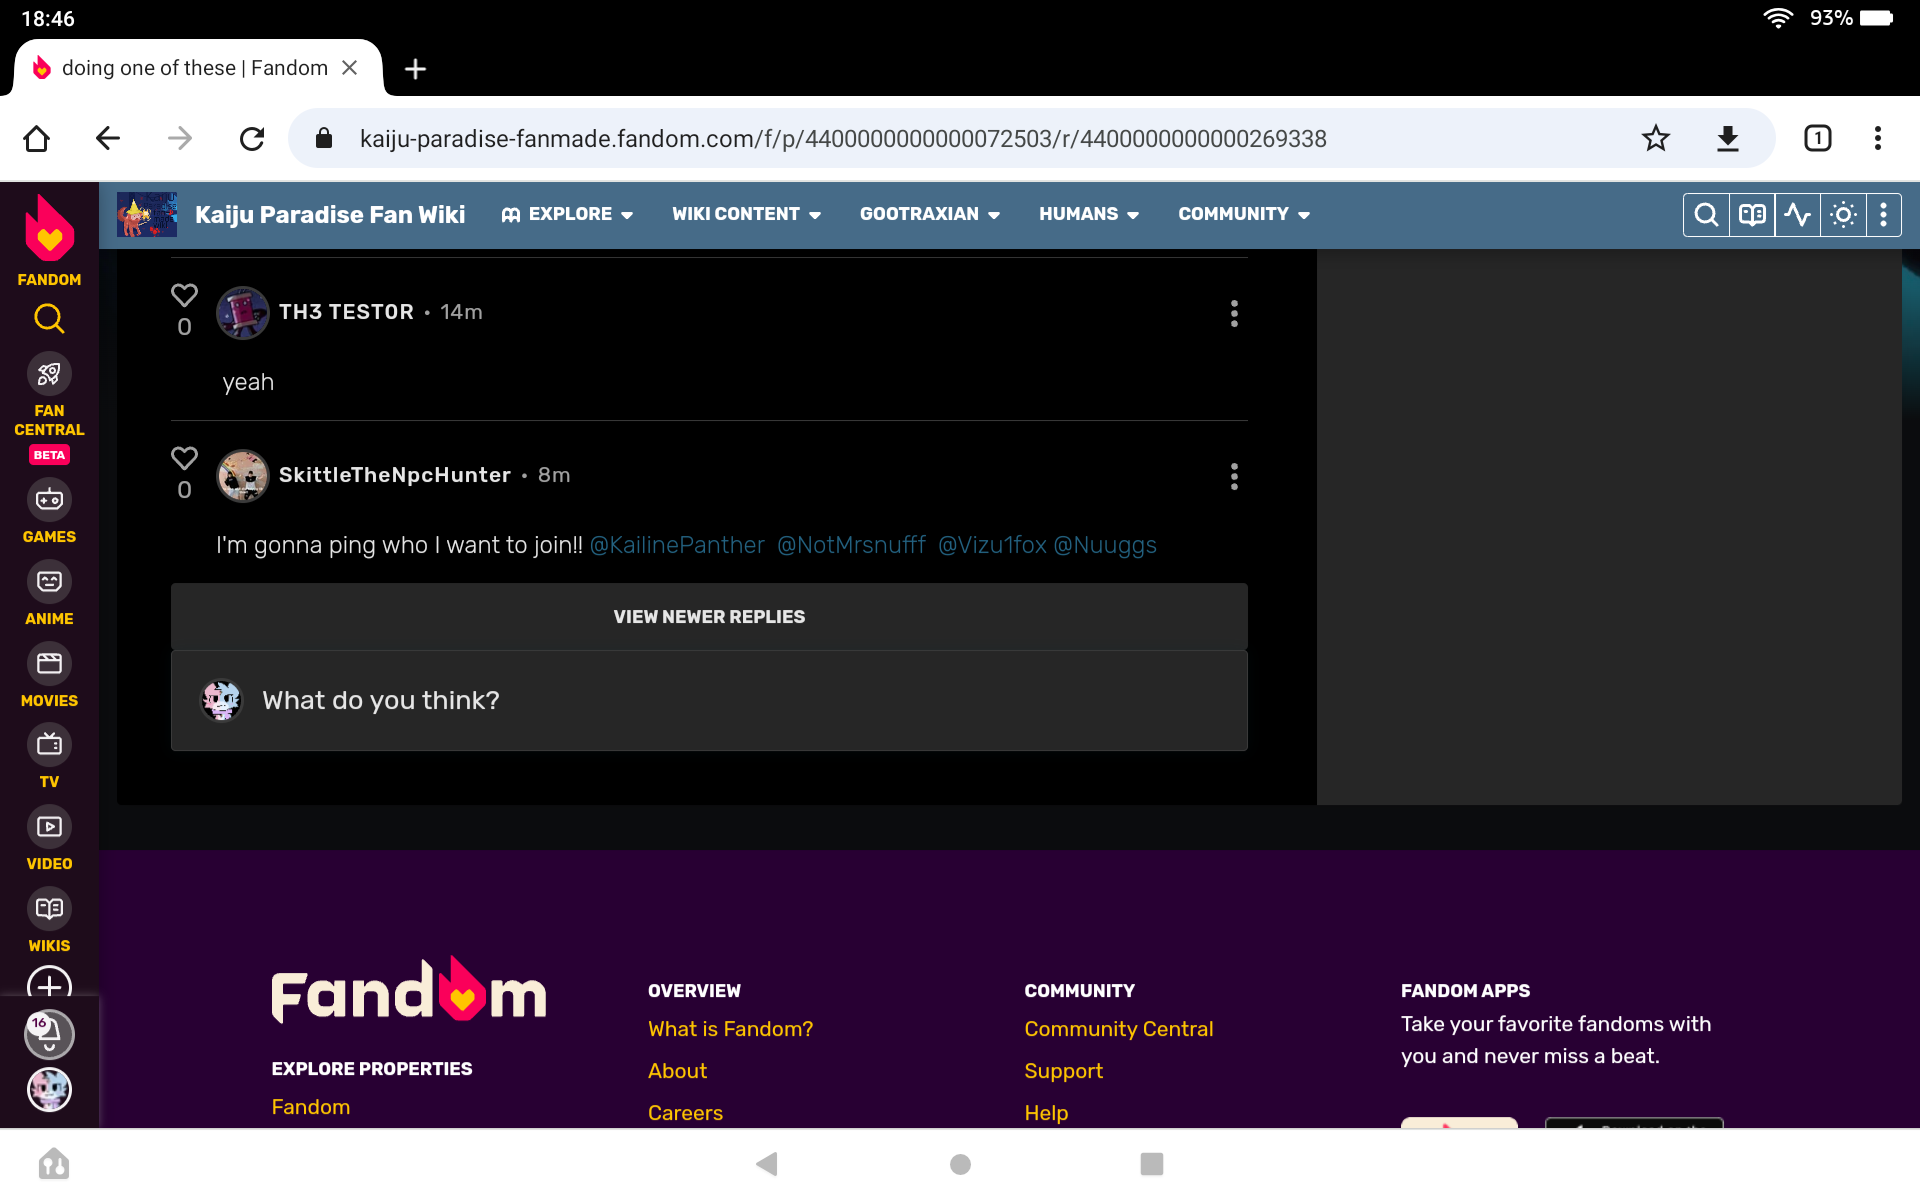Click View Newer Replies button
Viewport: 1920px width, 1200px height.
coord(709,617)
